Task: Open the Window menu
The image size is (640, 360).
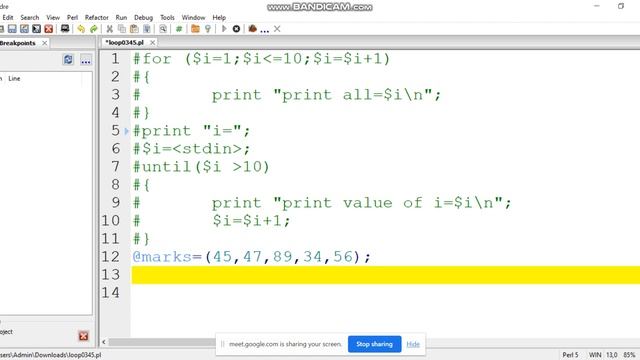Action: pyautogui.click(x=193, y=18)
